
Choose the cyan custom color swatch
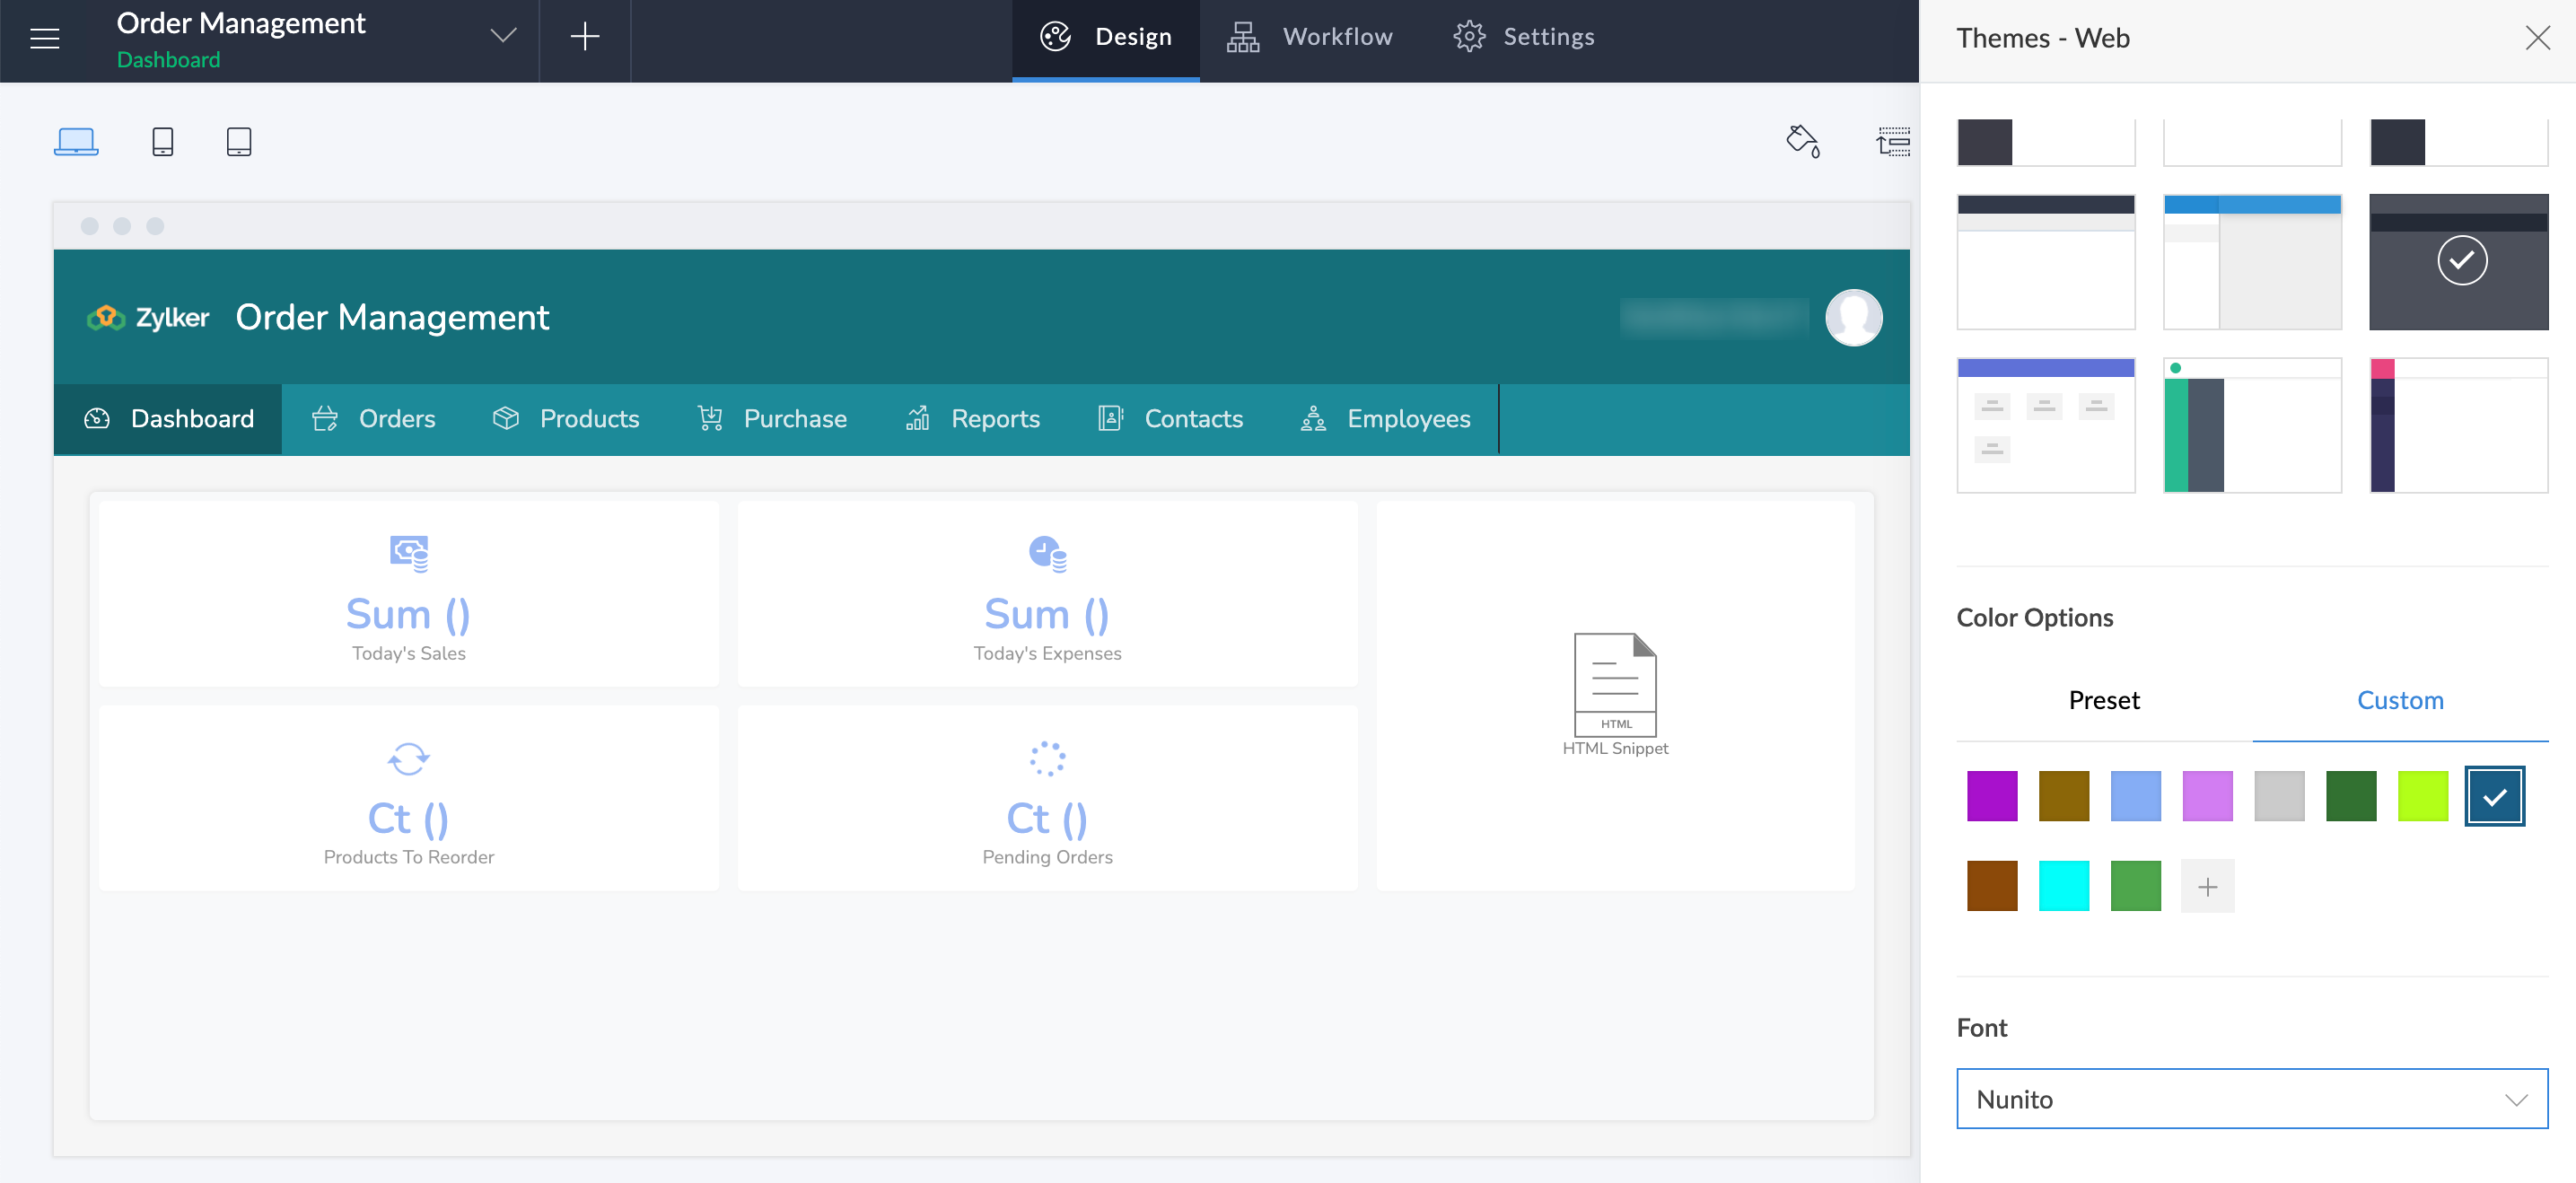click(x=2064, y=886)
